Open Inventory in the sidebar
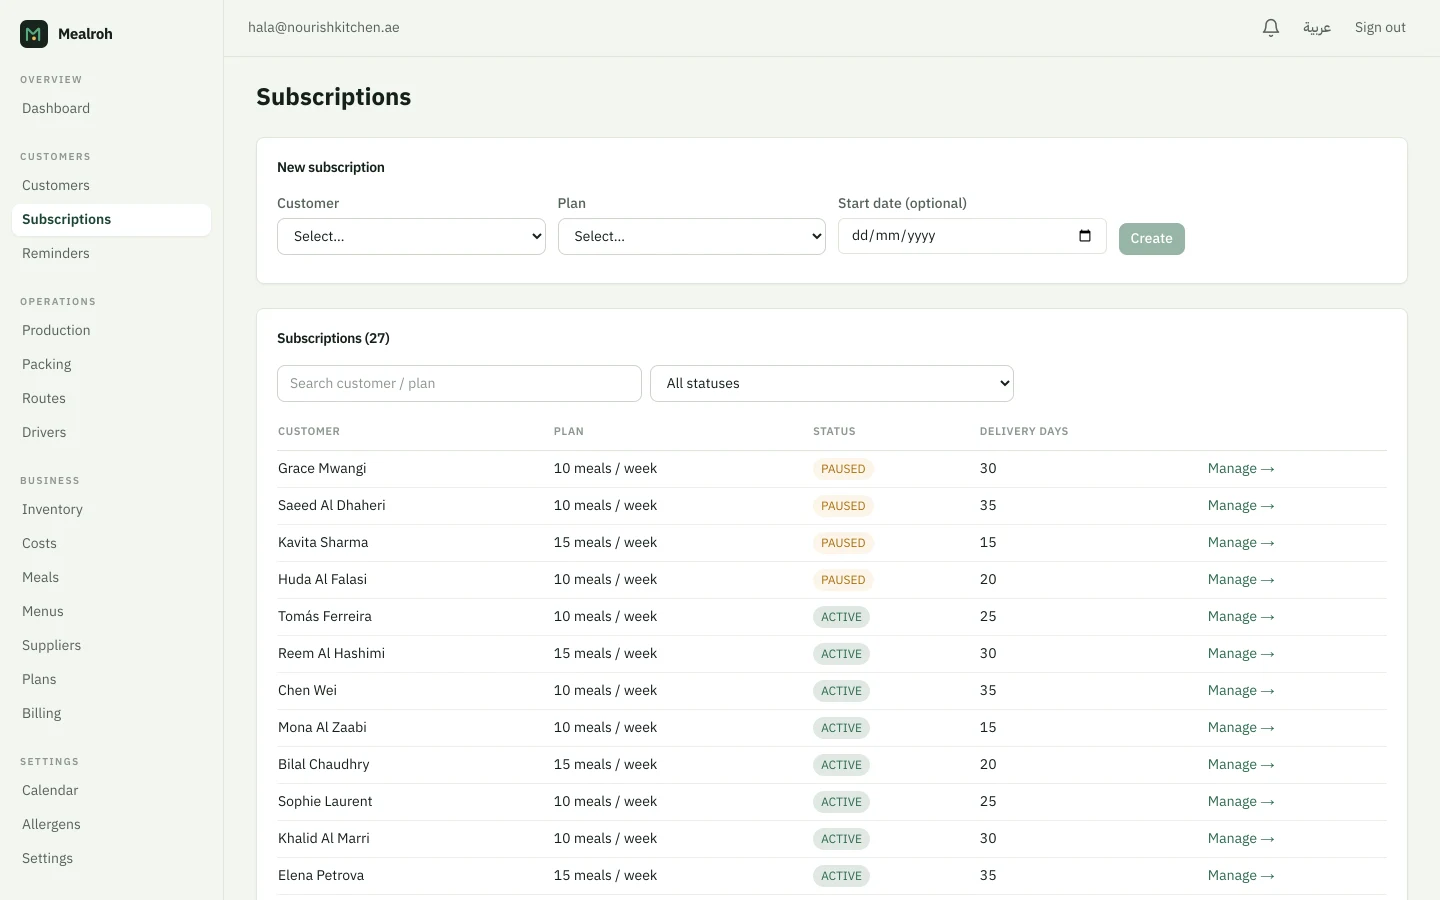 [52, 509]
